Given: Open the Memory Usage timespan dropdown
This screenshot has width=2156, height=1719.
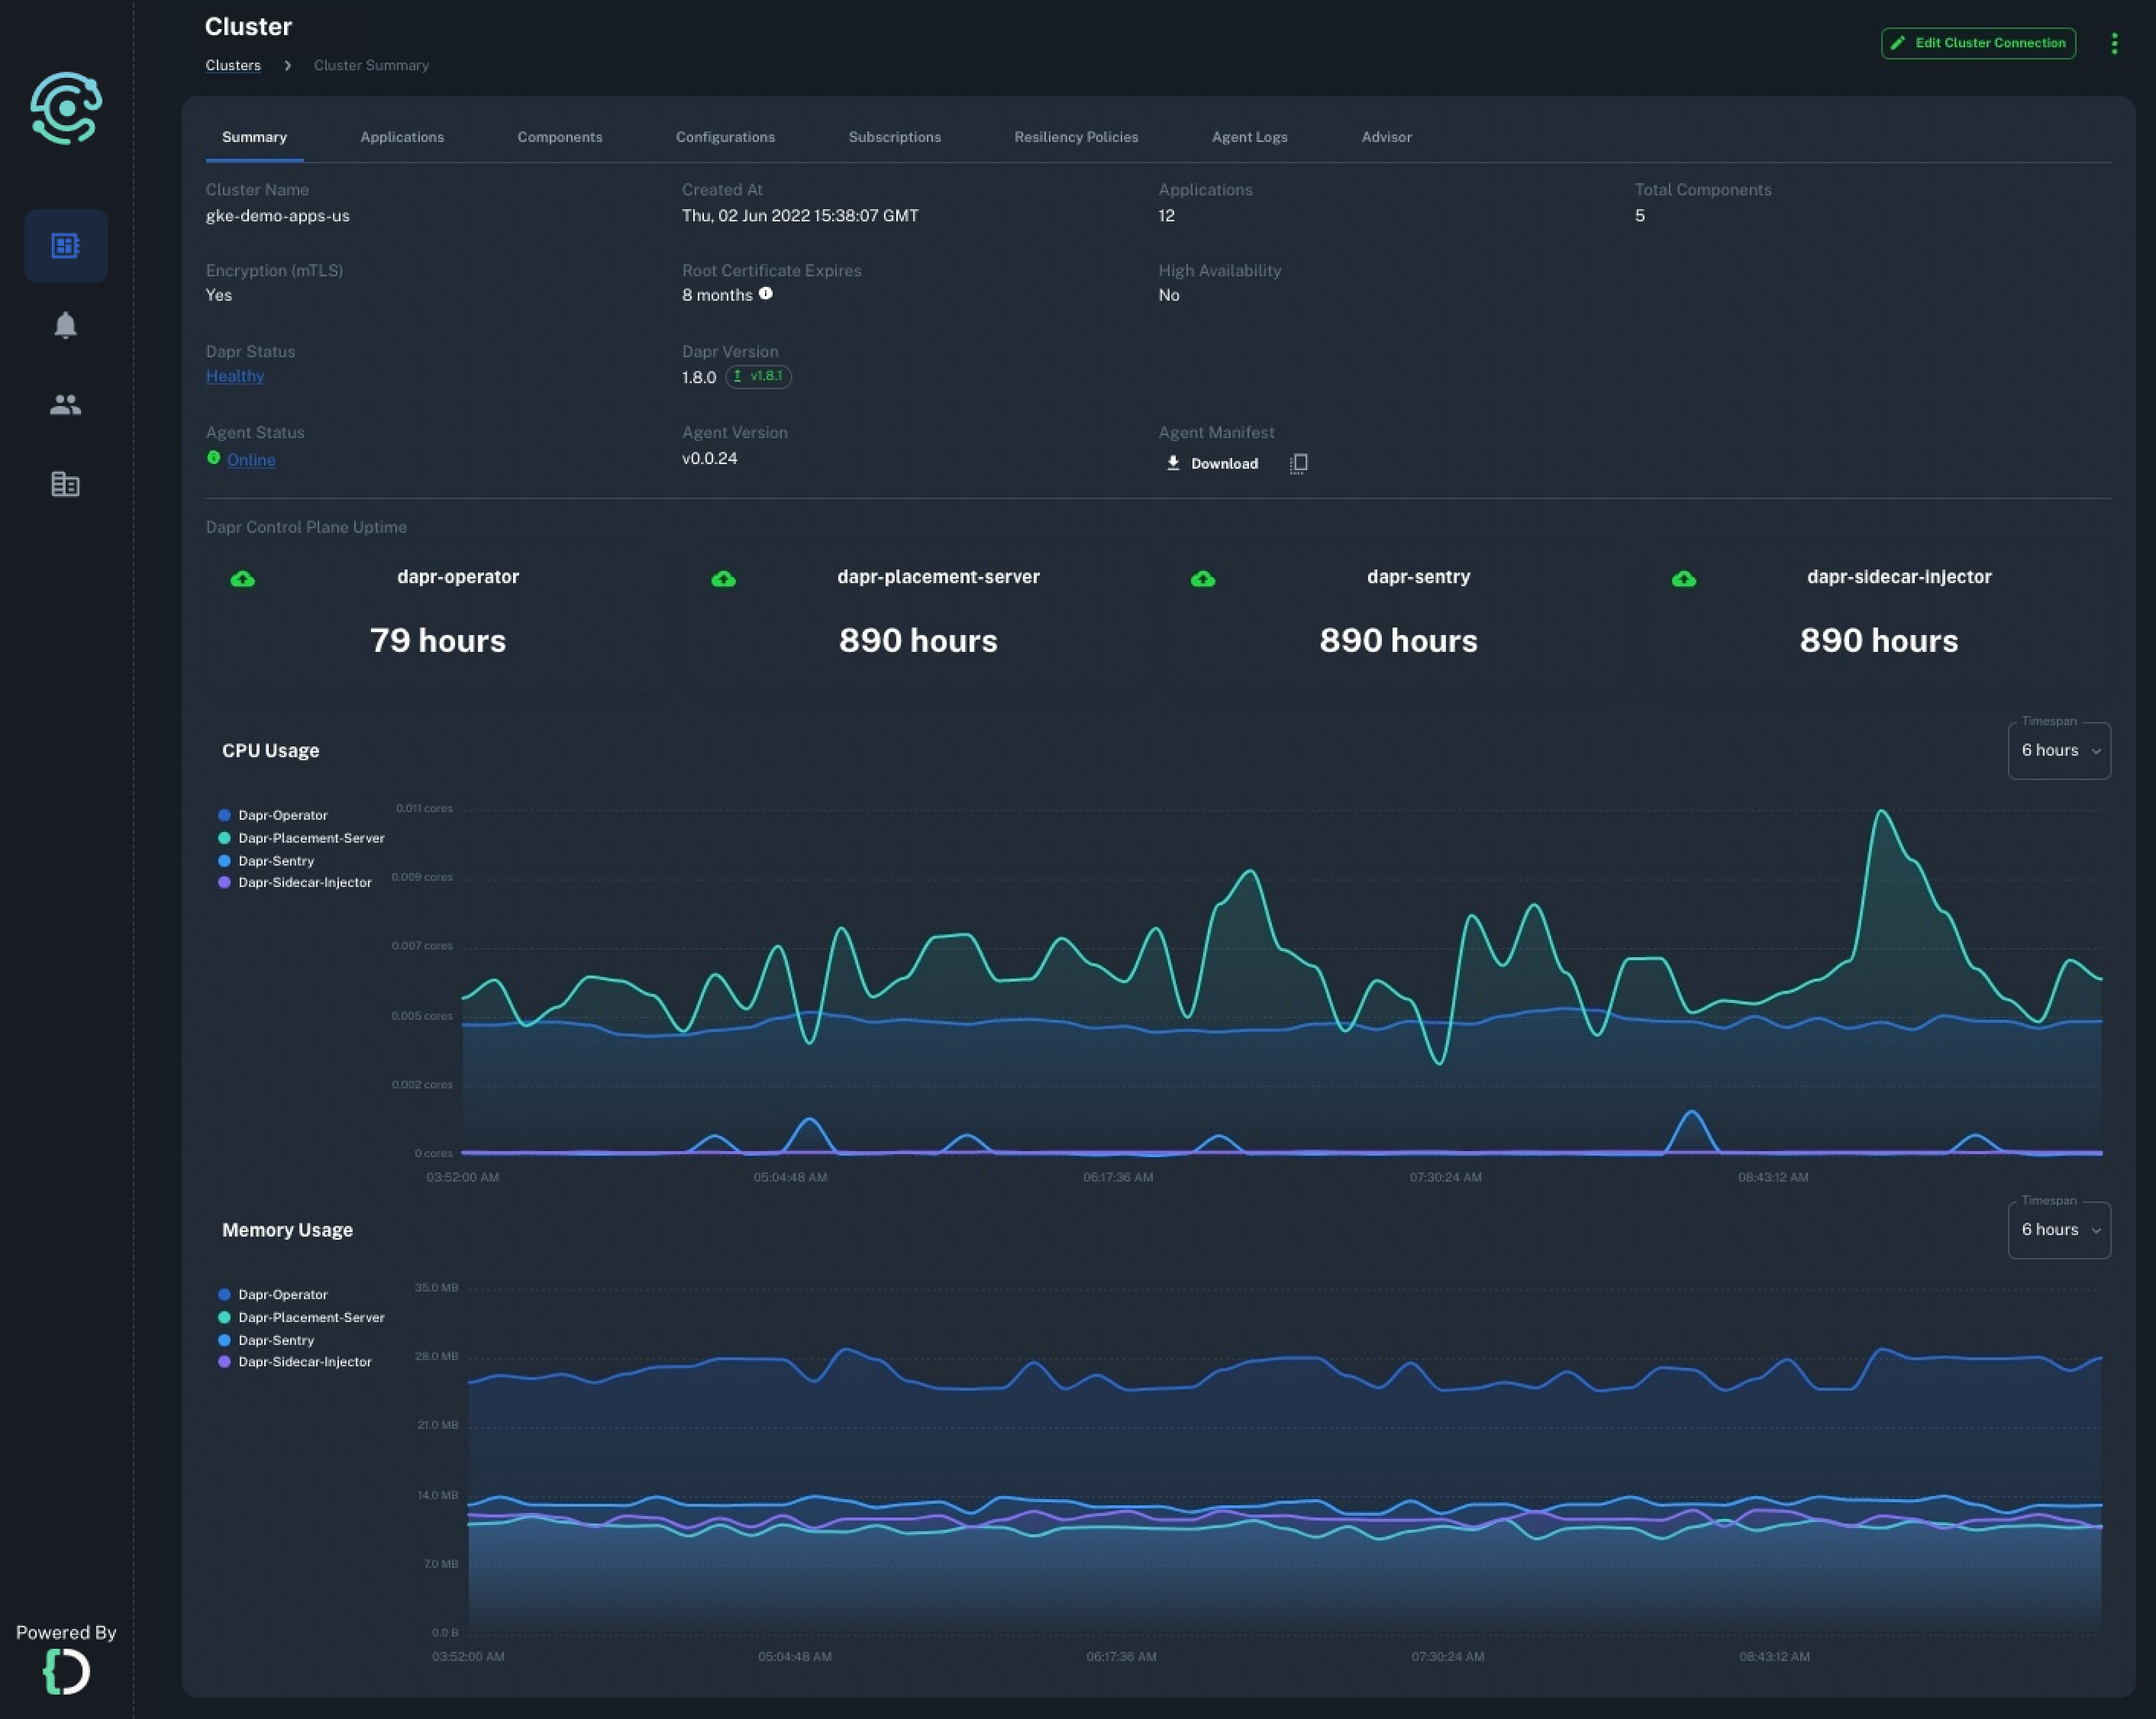Looking at the screenshot, I should (2059, 1230).
